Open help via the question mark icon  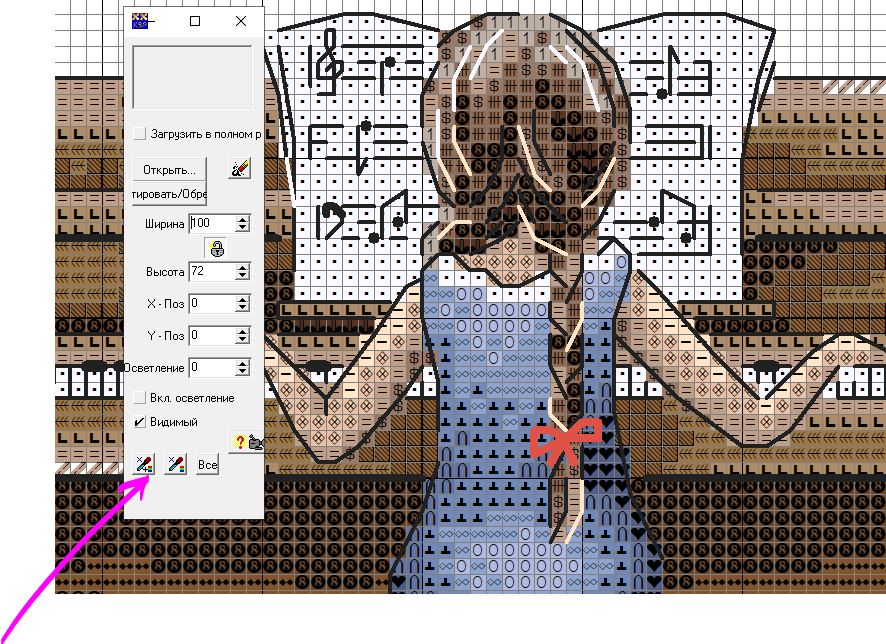245,441
